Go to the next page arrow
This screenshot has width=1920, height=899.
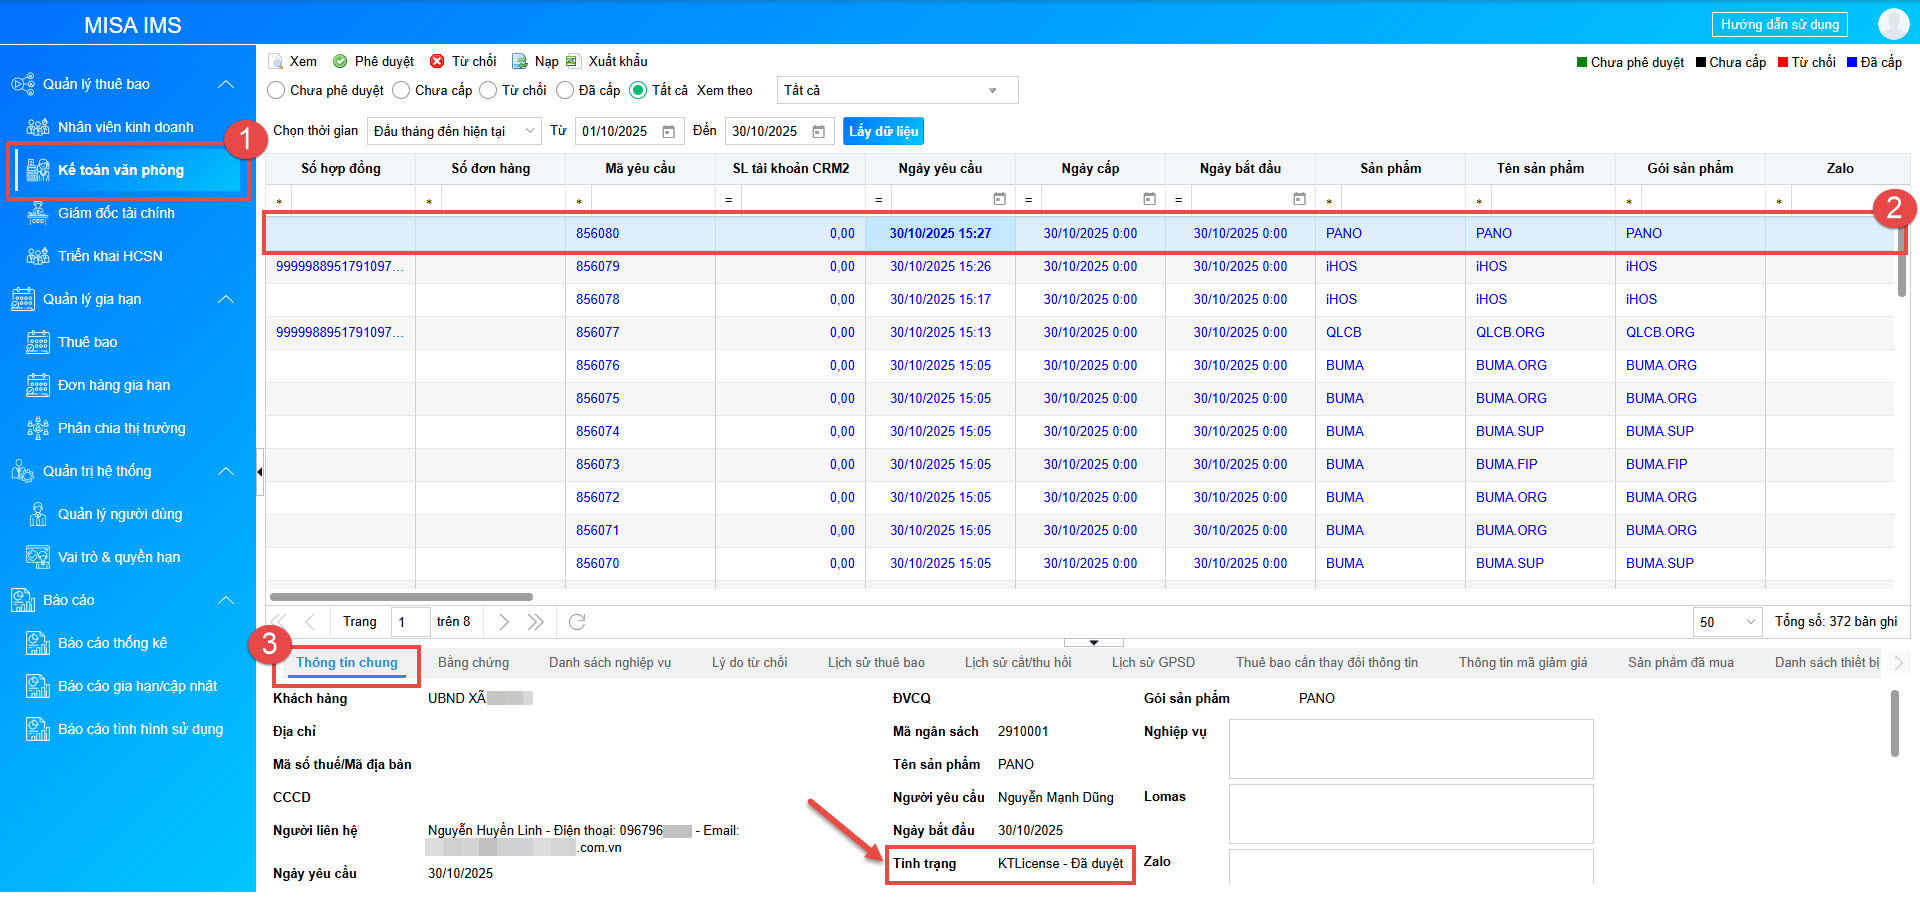pyautogui.click(x=504, y=622)
